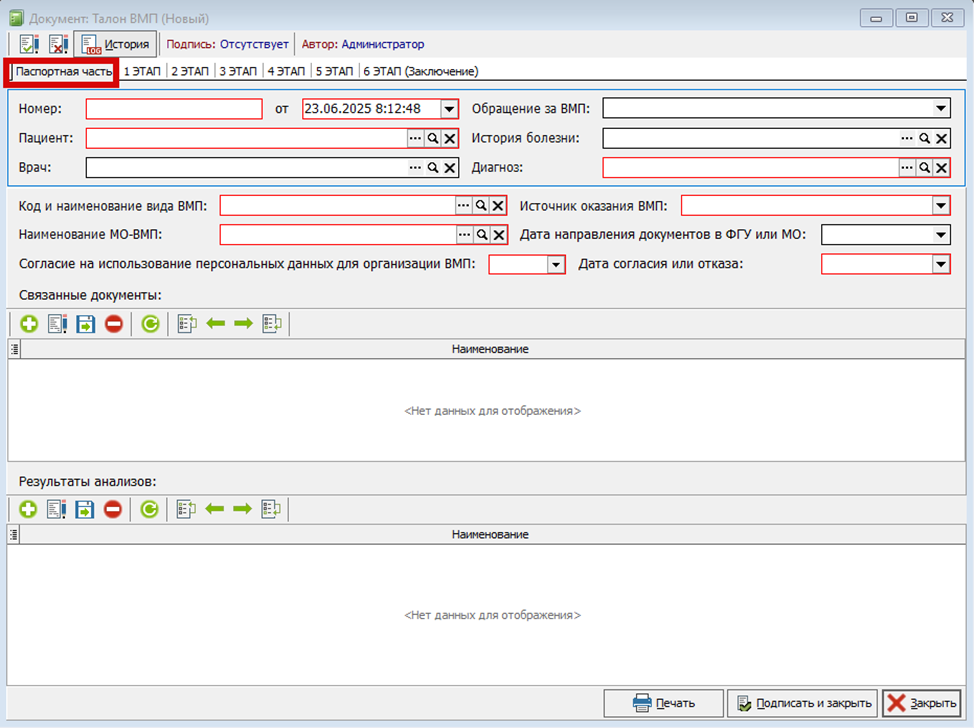
Task: Expand the Дата согласия или отказа dropdown
Action: click(941, 265)
